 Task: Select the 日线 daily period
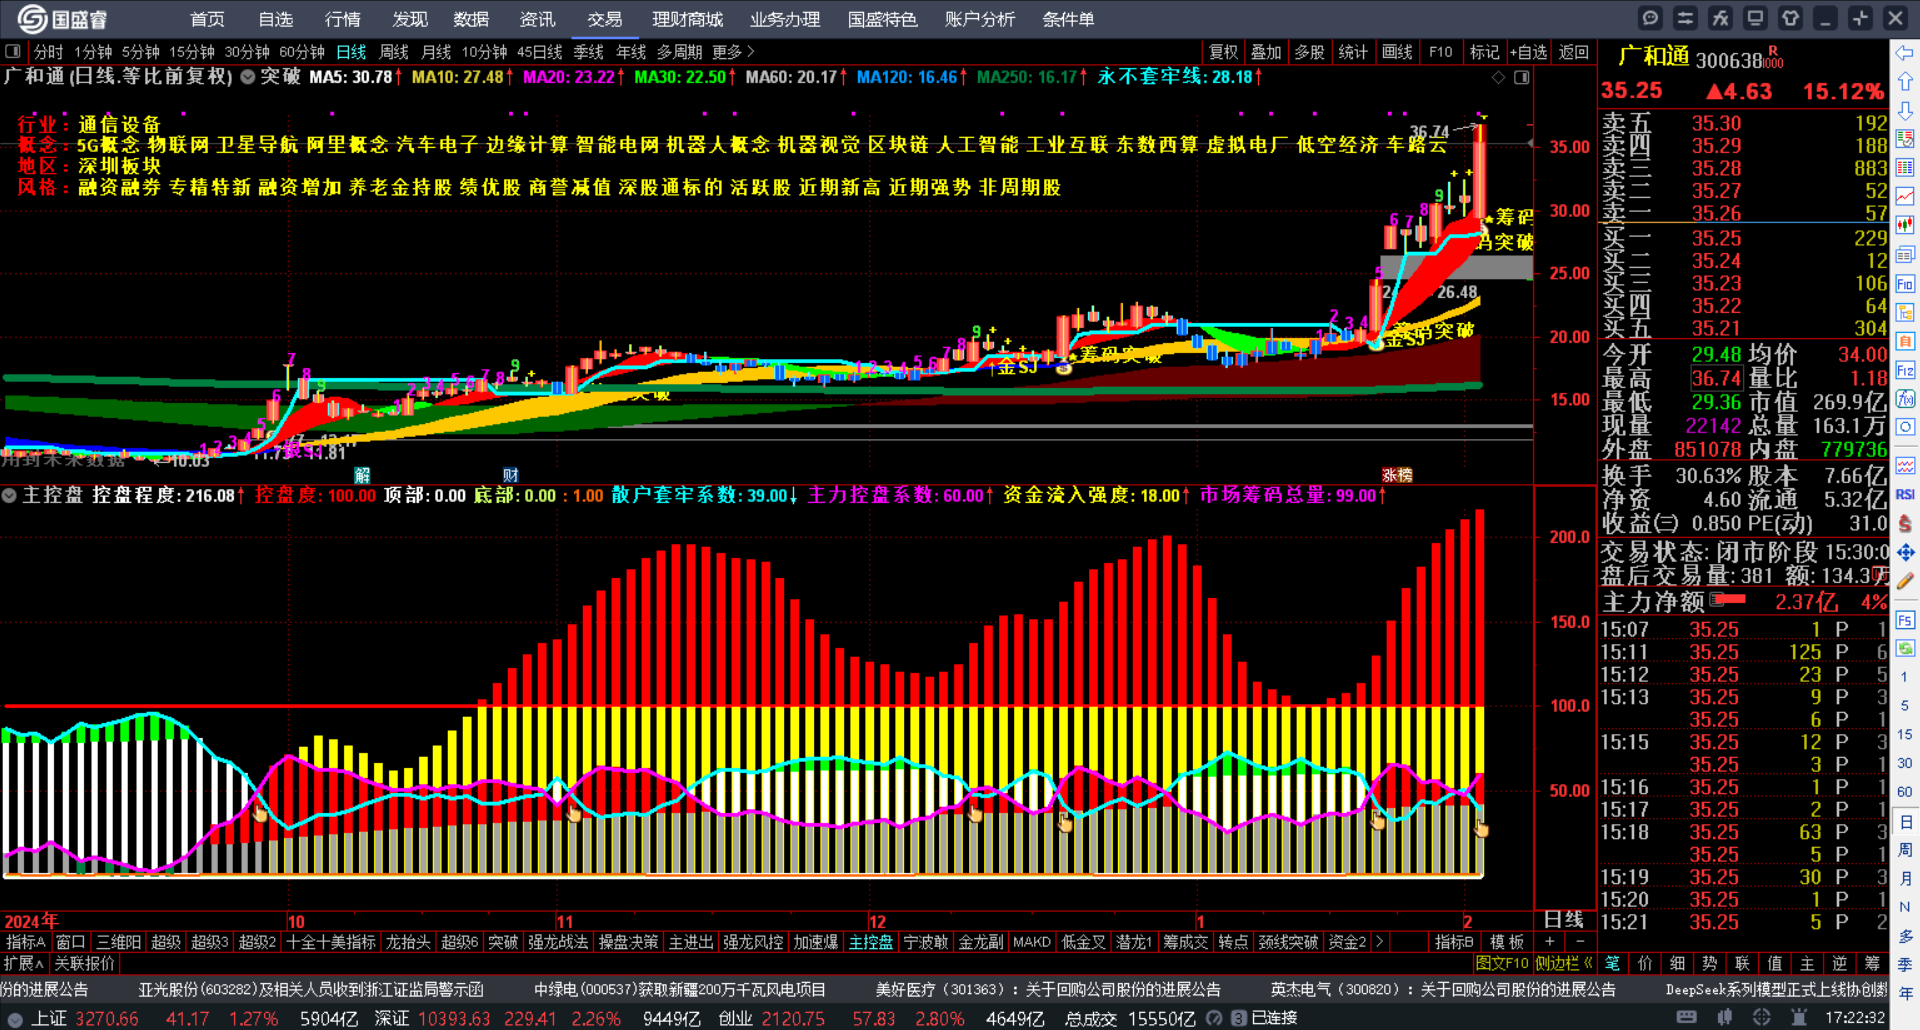[x=351, y=52]
